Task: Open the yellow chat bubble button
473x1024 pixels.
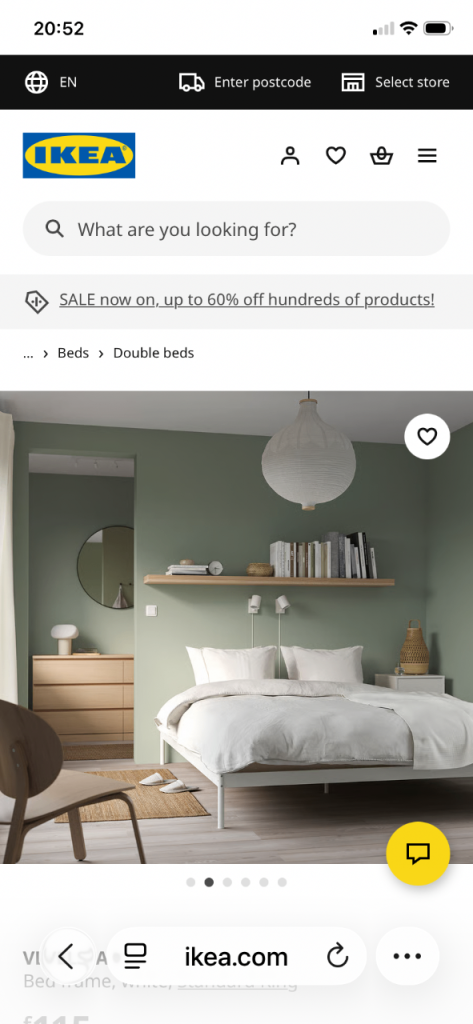Action: [x=418, y=853]
